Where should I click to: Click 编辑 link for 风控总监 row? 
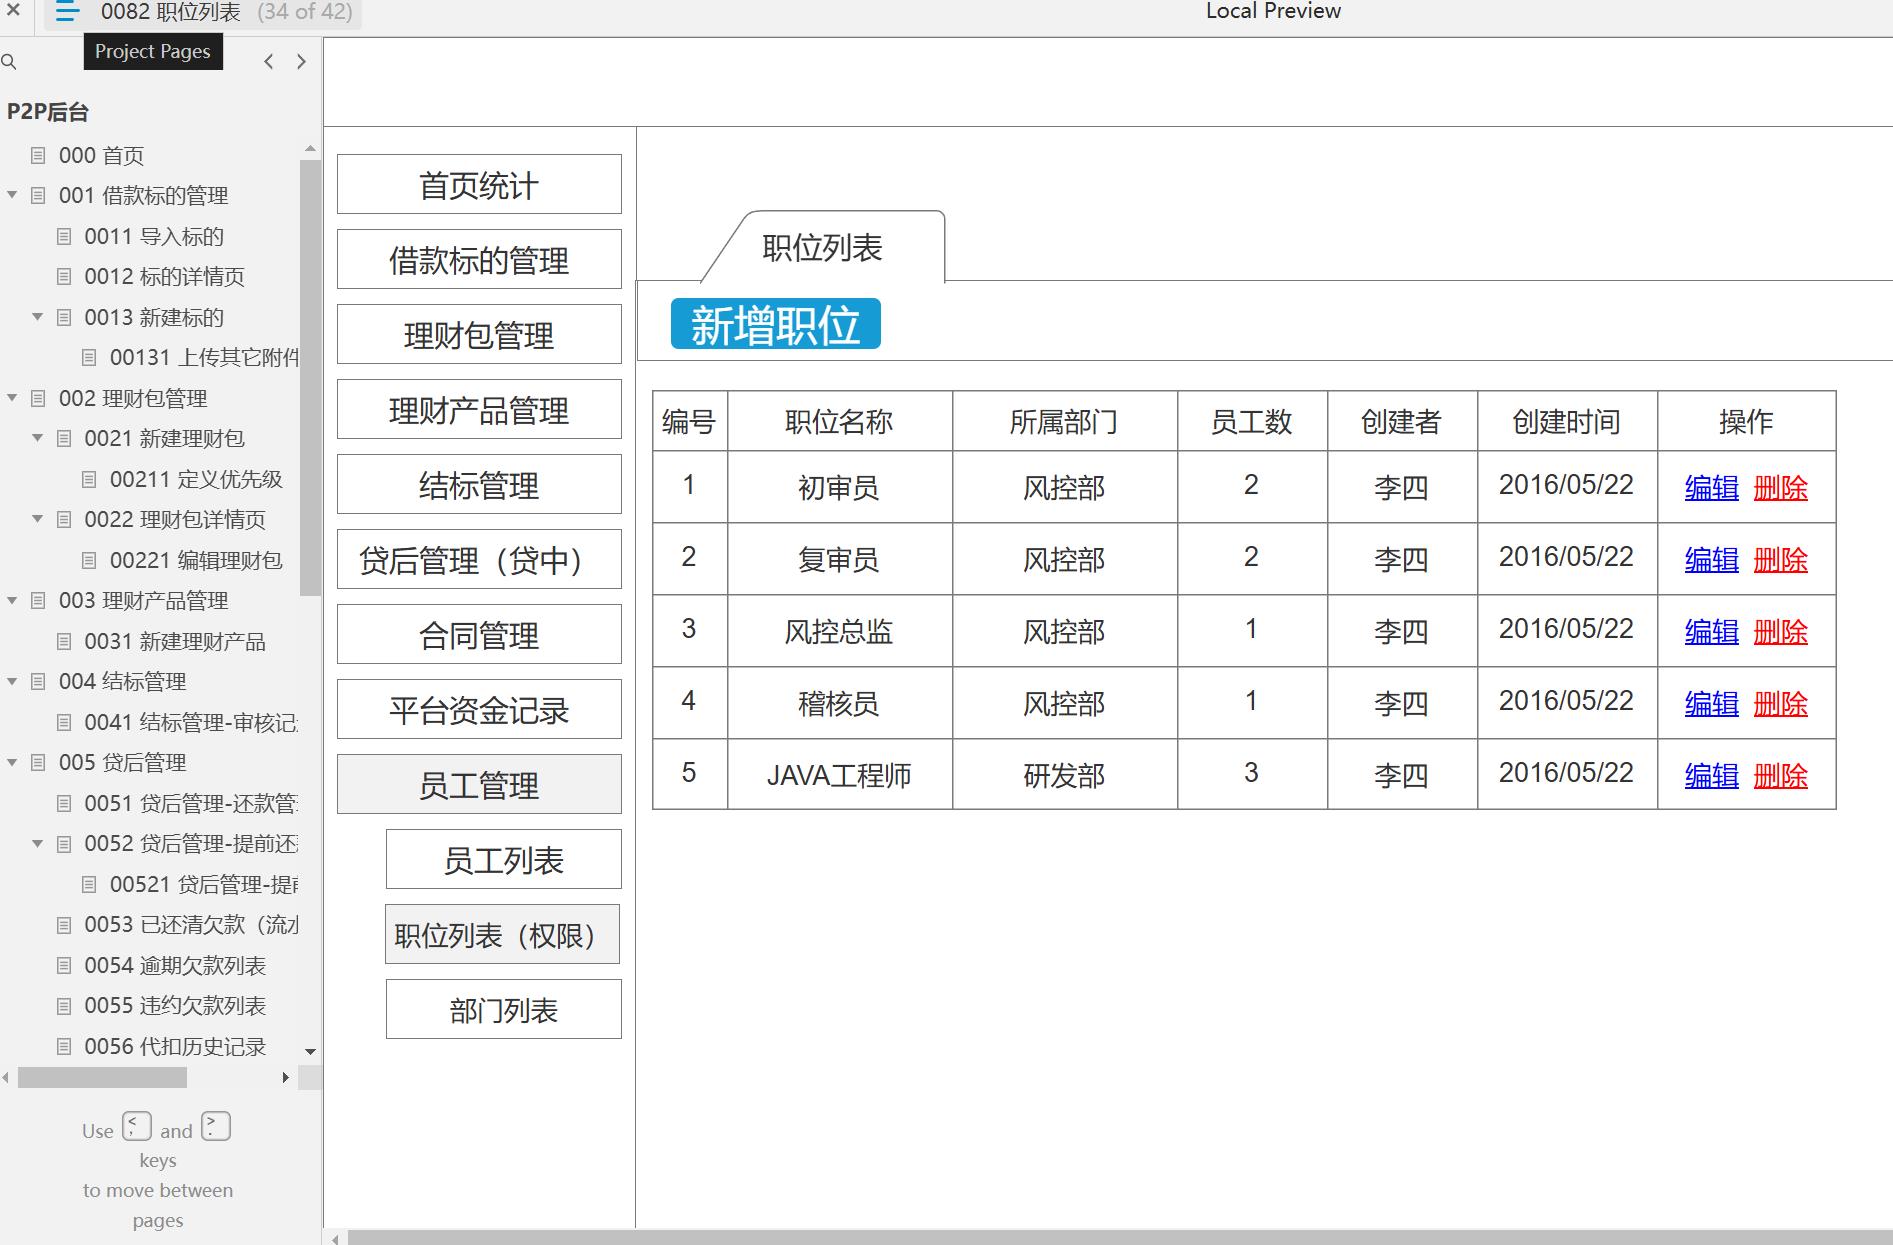[1711, 632]
